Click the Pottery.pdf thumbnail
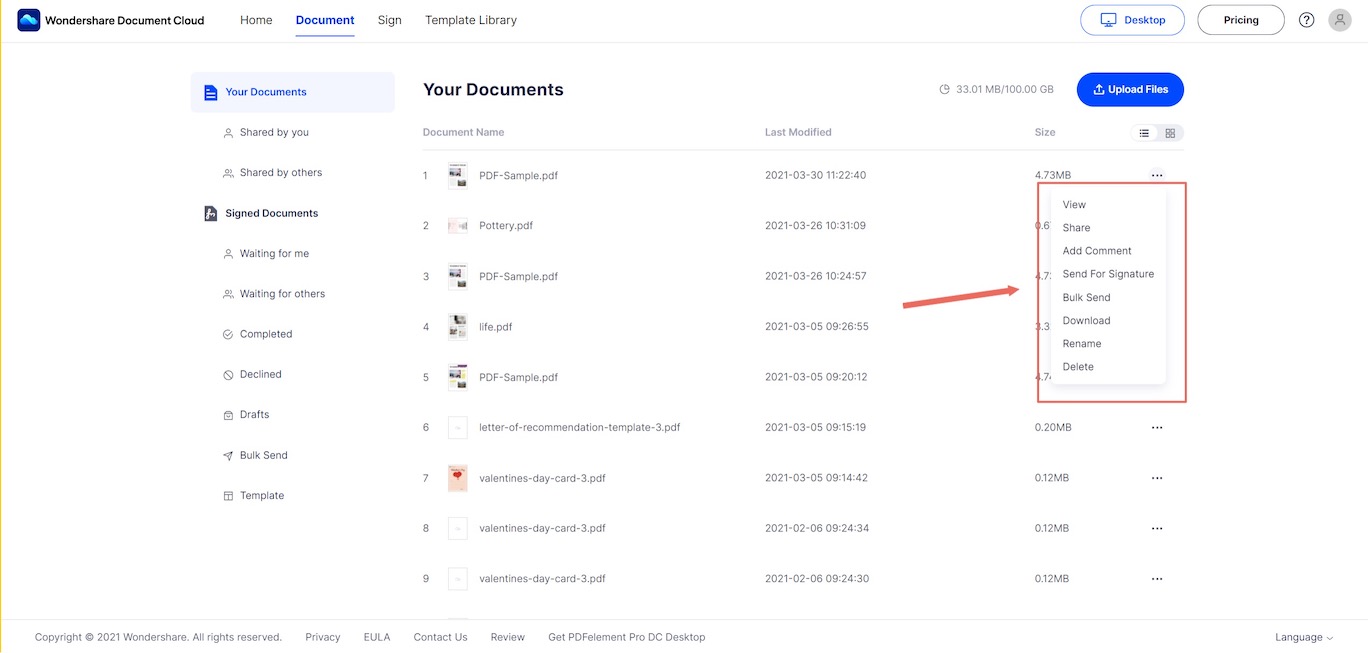Image resolution: width=1368 pixels, height=653 pixels. (458, 226)
